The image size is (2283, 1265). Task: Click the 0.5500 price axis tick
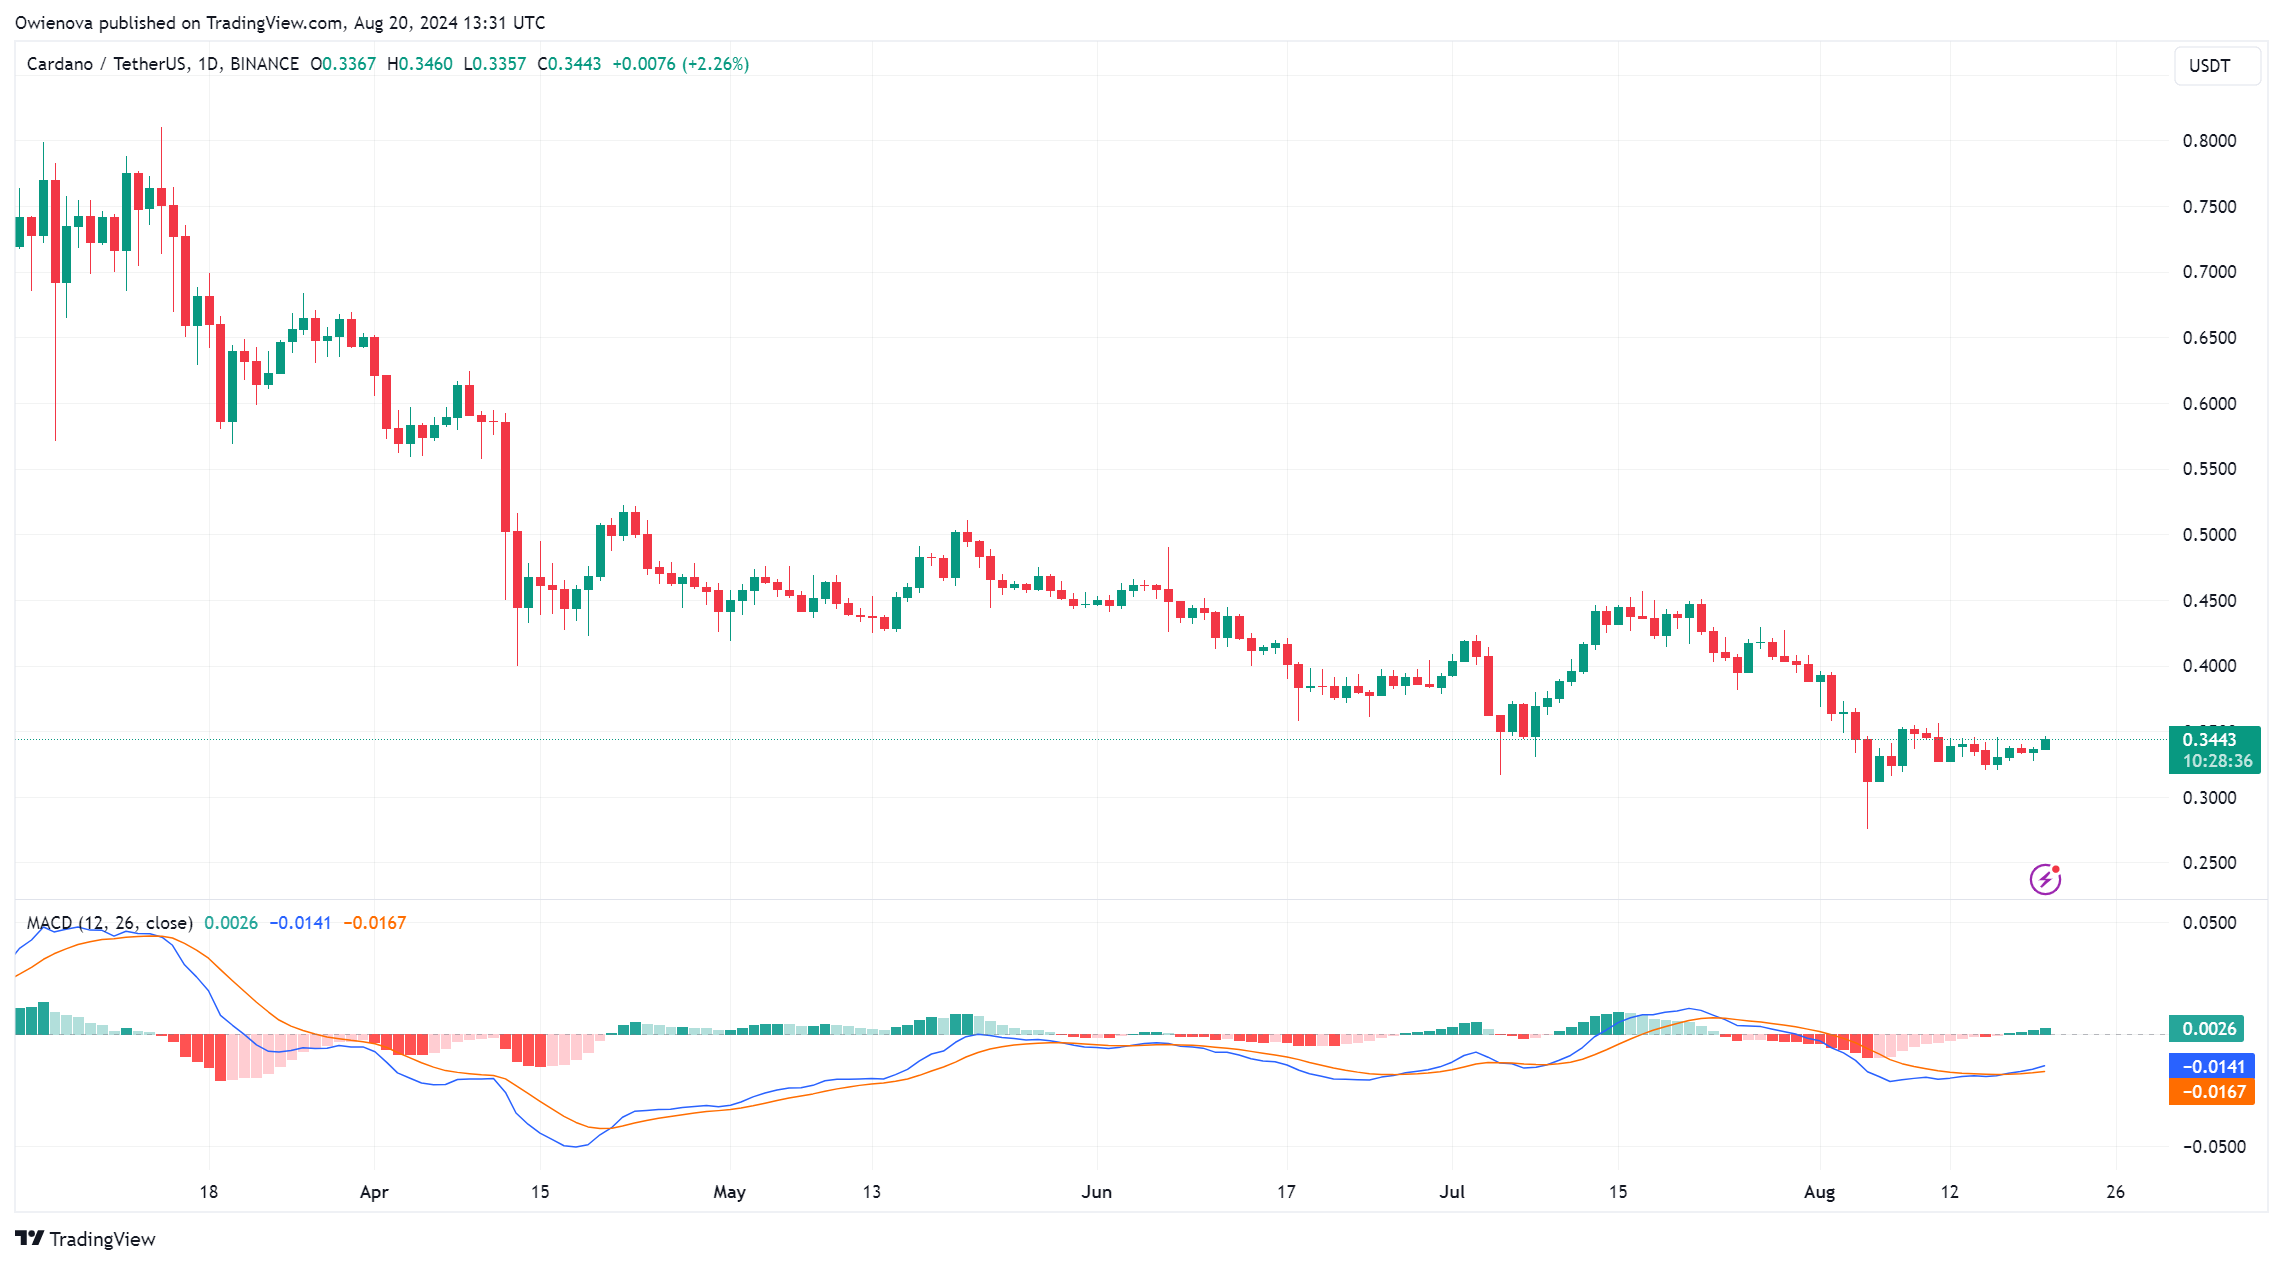[x=2209, y=469]
